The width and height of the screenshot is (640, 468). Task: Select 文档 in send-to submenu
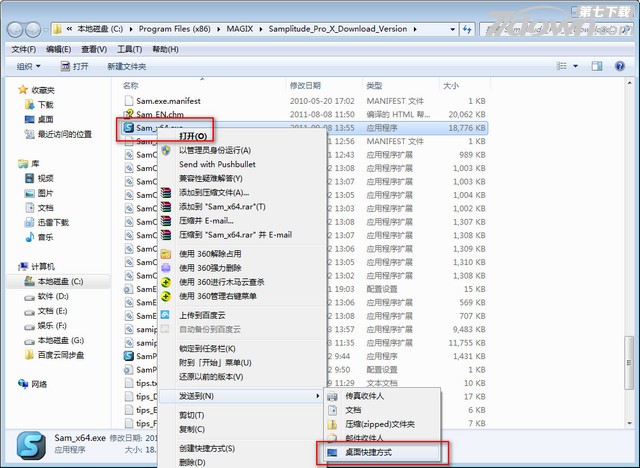(x=382, y=410)
